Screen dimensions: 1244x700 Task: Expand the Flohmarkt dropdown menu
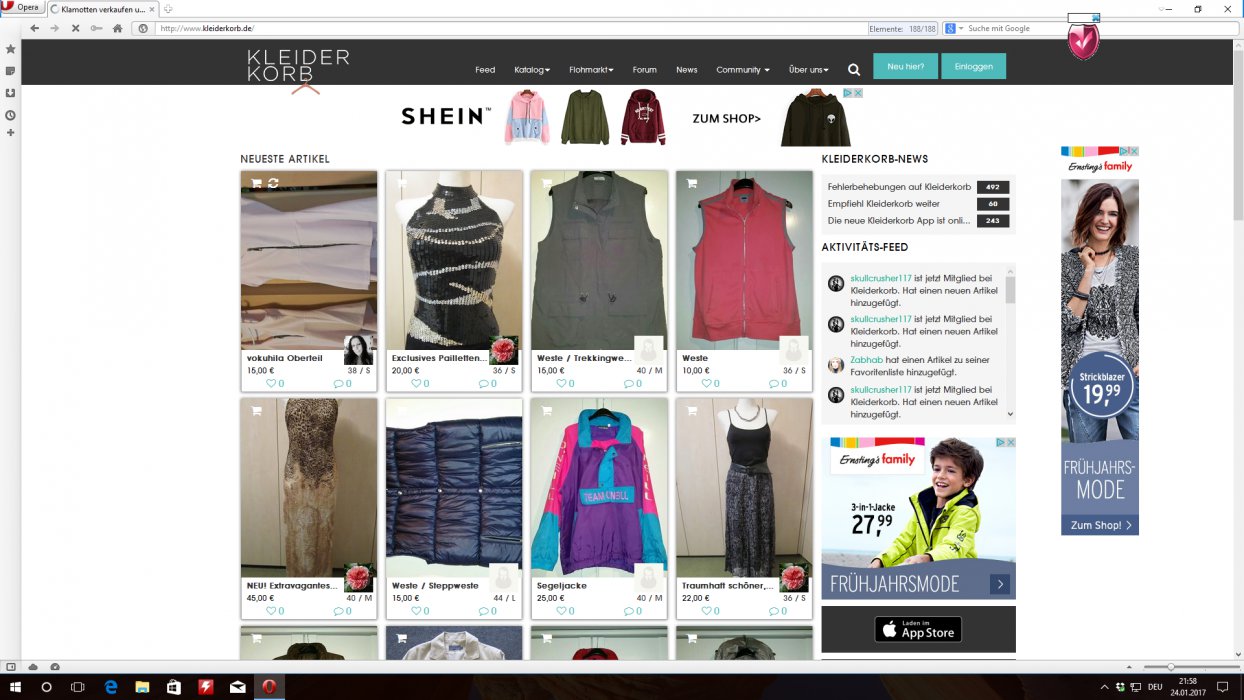click(x=591, y=70)
